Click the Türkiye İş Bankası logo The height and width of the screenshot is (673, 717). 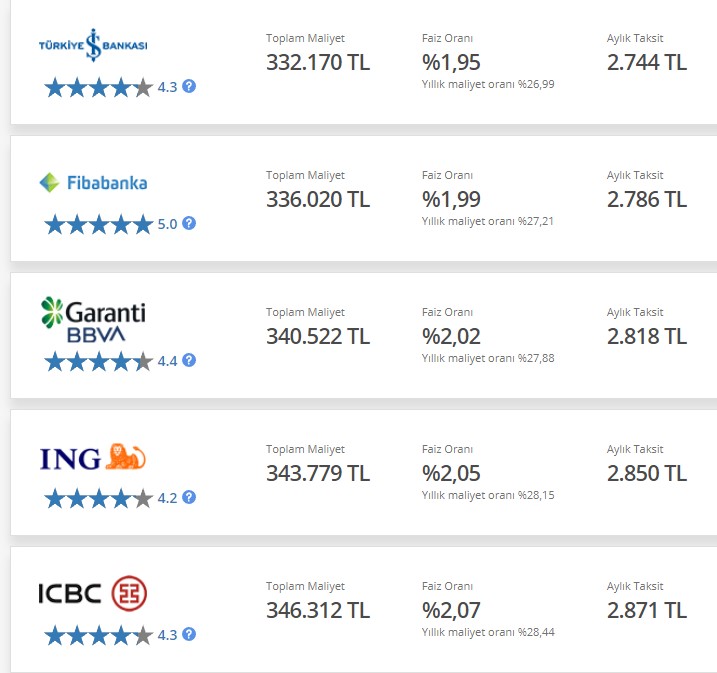(93, 45)
